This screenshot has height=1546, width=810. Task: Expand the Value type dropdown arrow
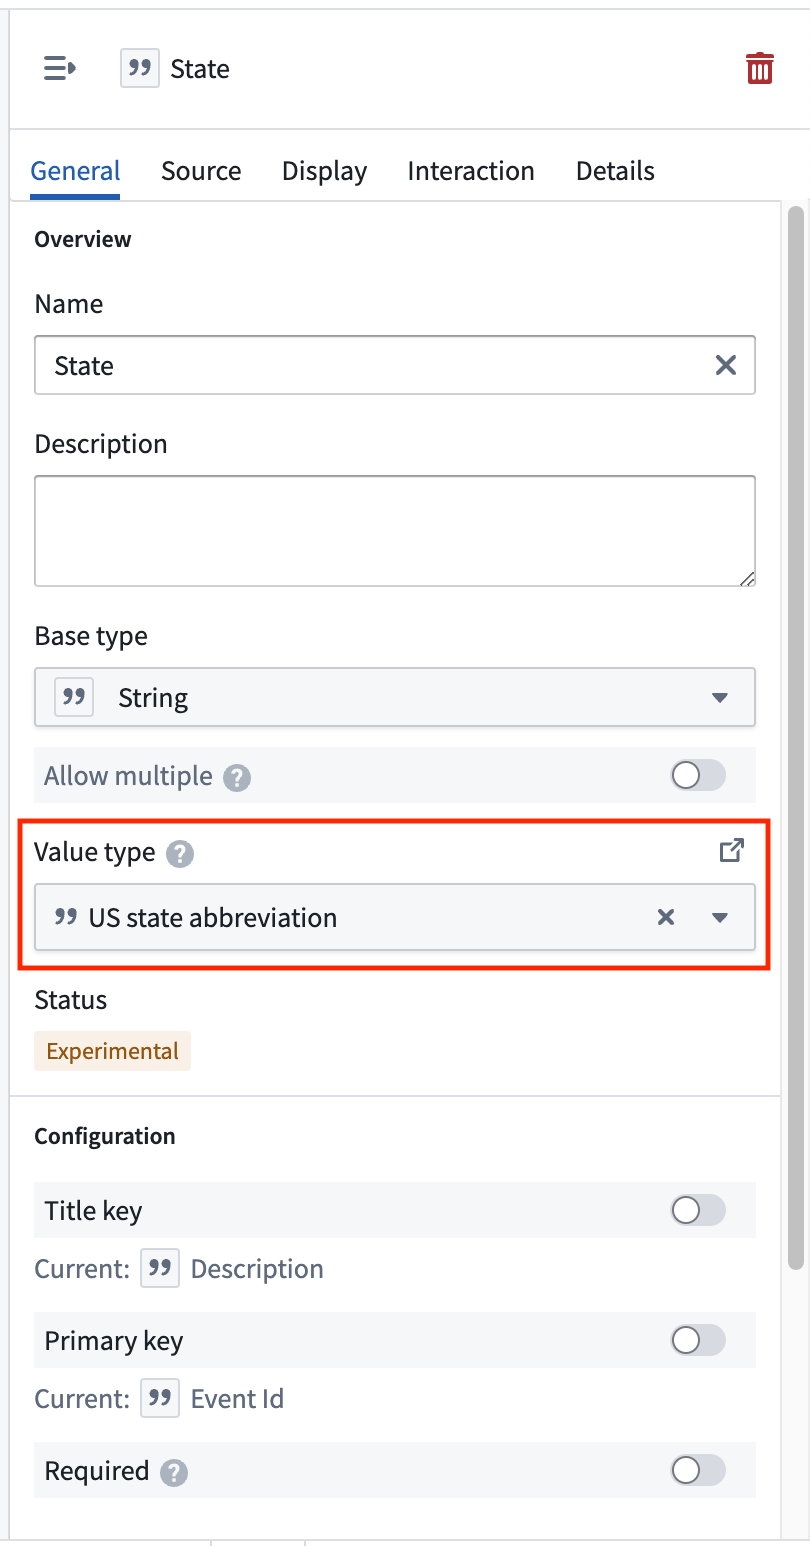pyautogui.click(x=720, y=918)
